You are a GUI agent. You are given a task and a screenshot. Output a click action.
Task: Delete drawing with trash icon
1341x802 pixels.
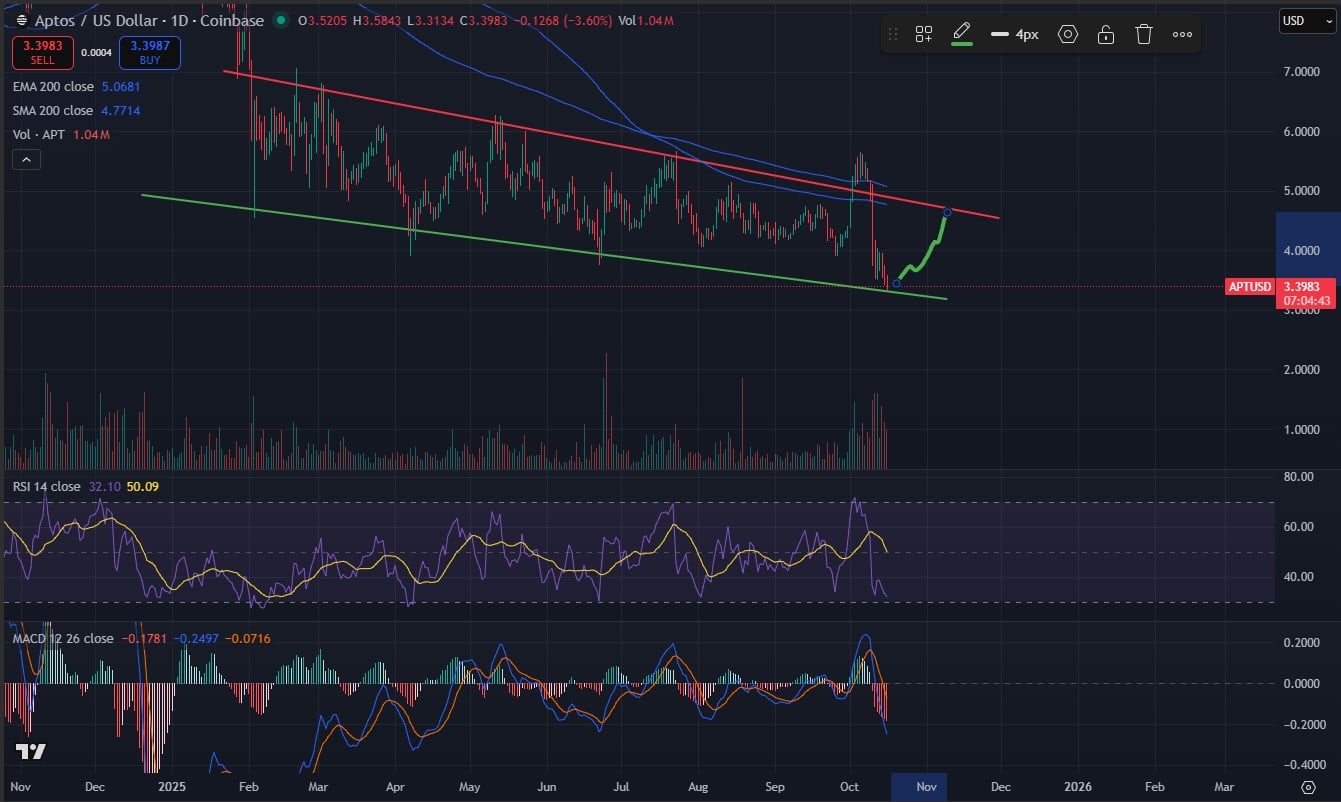click(x=1144, y=34)
